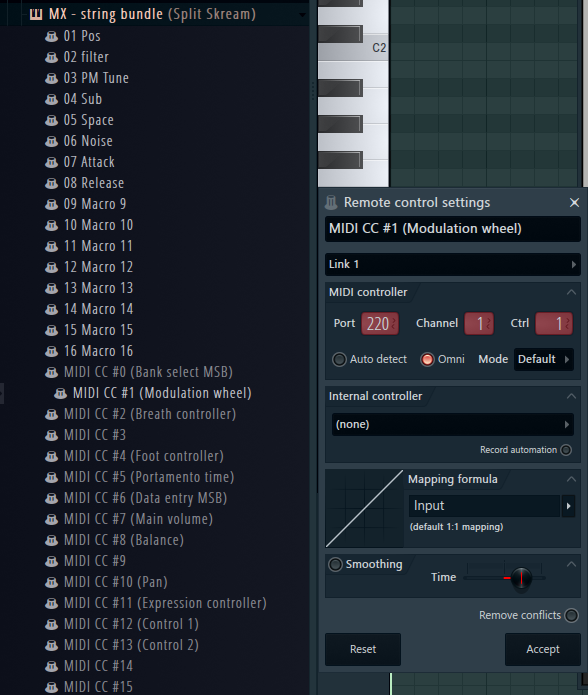Image resolution: width=588 pixels, height=695 pixels.
Task: Click the knob icon beside 02 filter
Action: (x=51, y=57)
